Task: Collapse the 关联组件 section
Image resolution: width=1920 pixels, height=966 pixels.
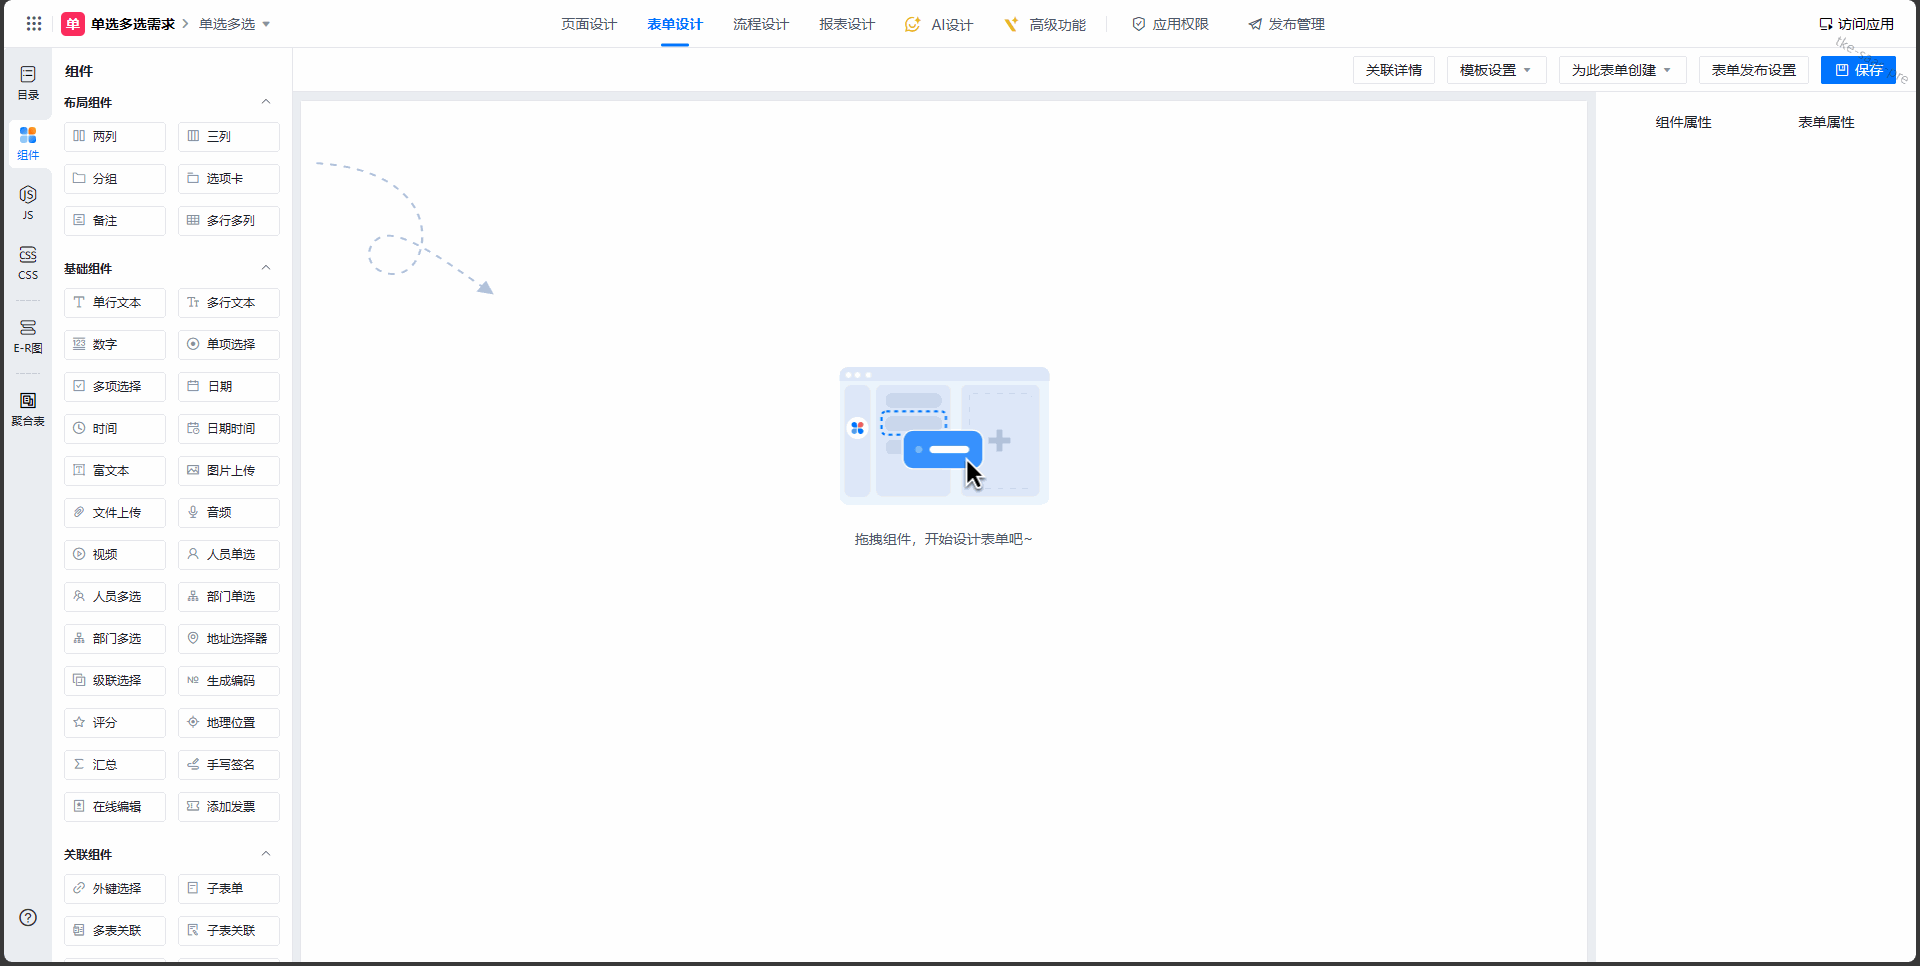Action: click(x=265, y=854)
